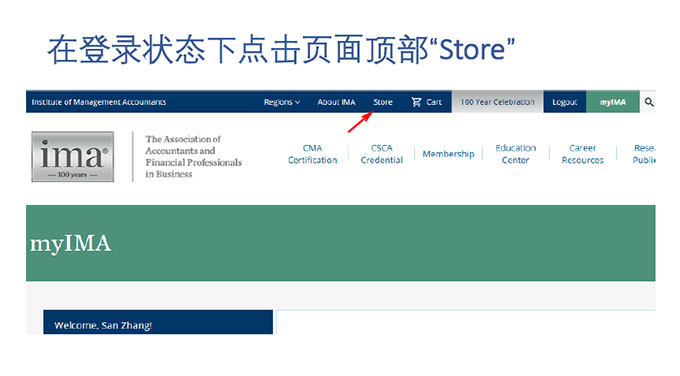Screen dimensions: 680x376
Task: Expand the Regions dropdown arrow
Action: click(x=298, y=102)
